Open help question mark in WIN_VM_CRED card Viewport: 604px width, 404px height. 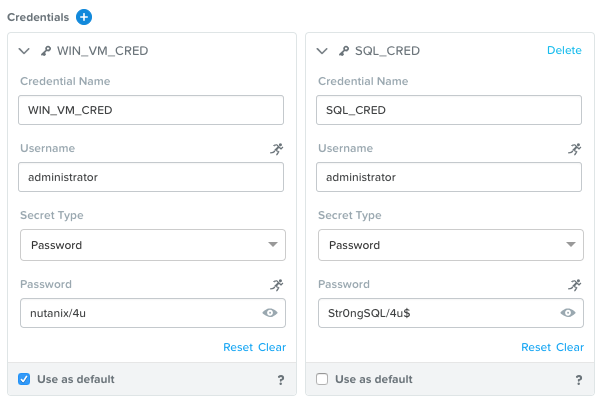[281, 380]
